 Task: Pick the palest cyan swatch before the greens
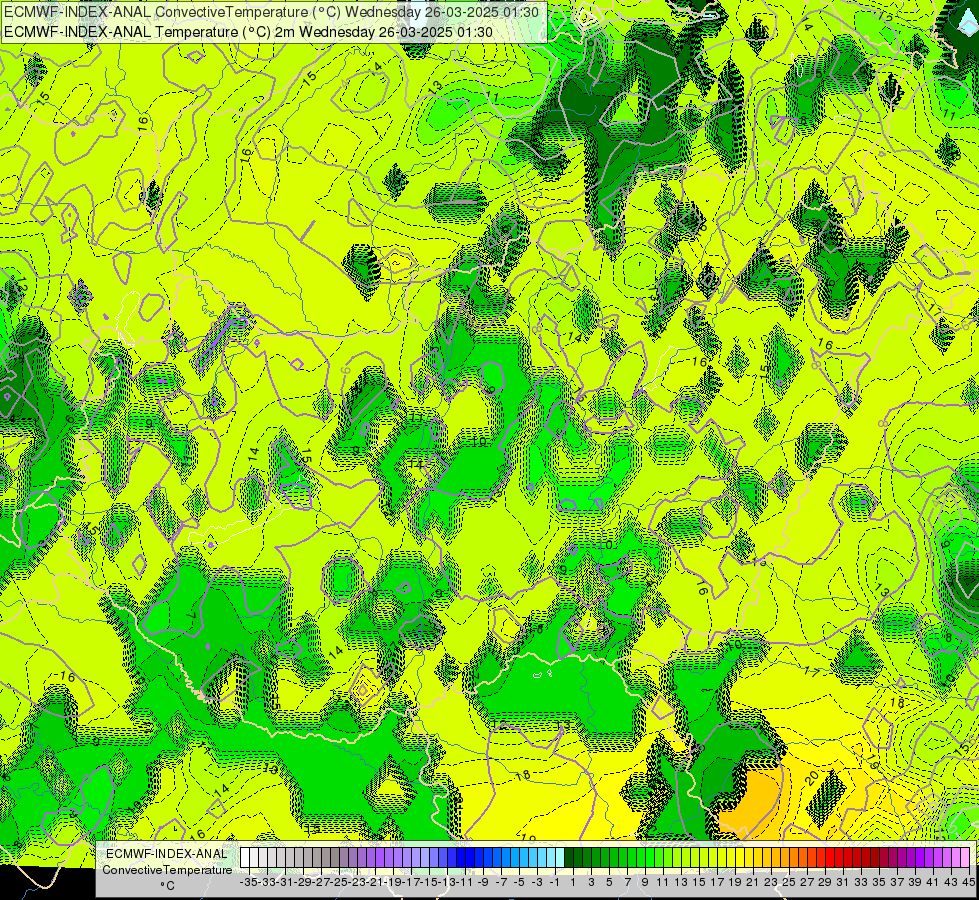[x=560, y=857]
